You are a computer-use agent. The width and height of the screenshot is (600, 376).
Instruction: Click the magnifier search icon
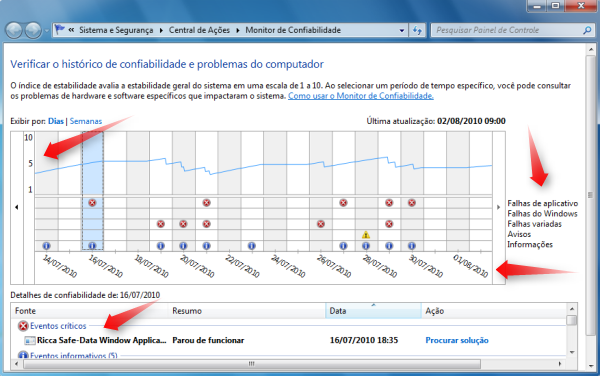click(x=587, y=30)
